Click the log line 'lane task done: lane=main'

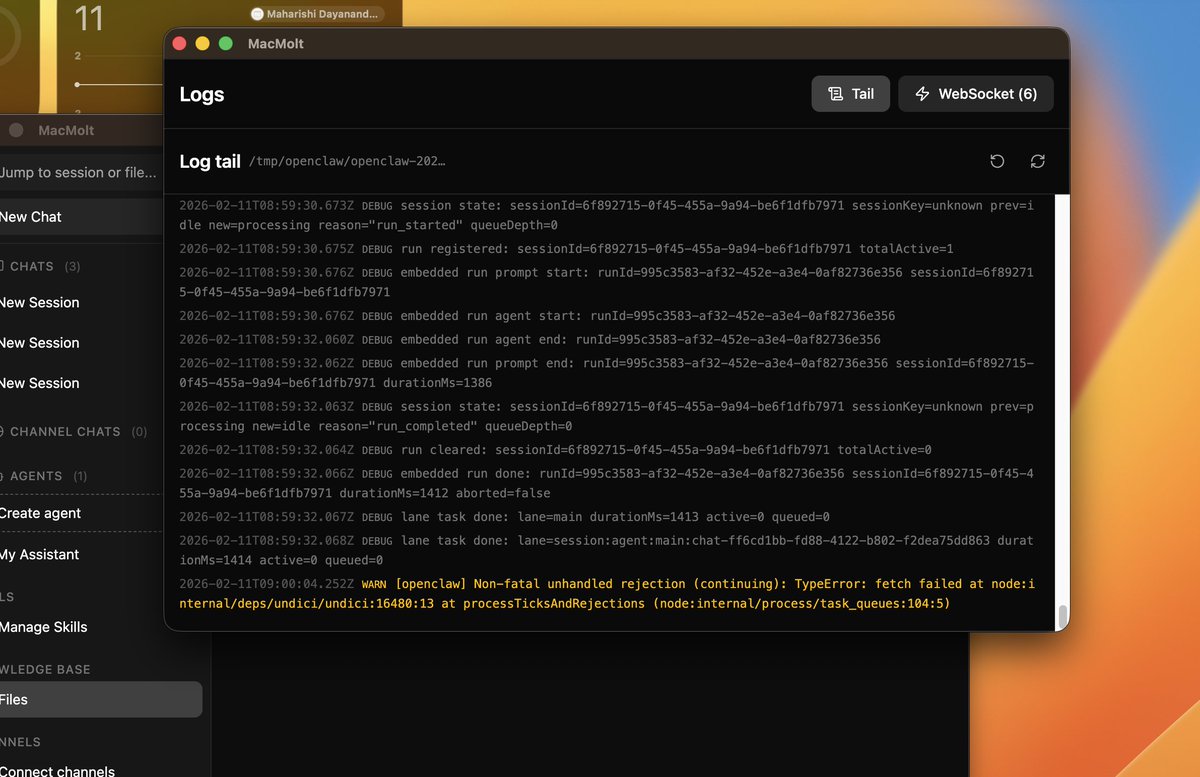(504, 517)
